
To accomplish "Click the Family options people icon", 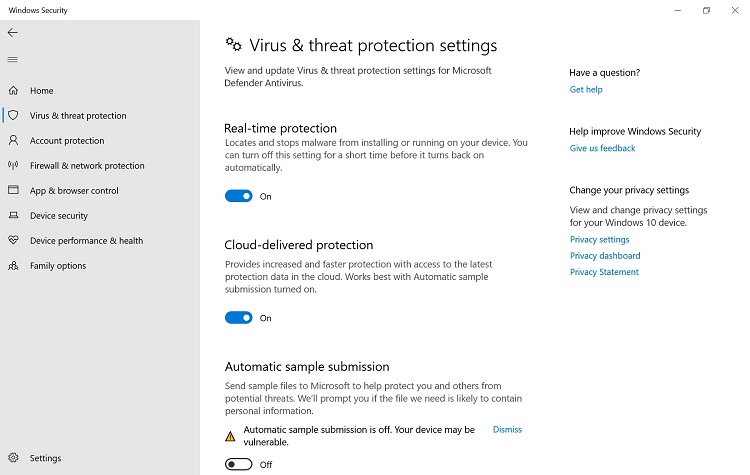I will point(13,265).
